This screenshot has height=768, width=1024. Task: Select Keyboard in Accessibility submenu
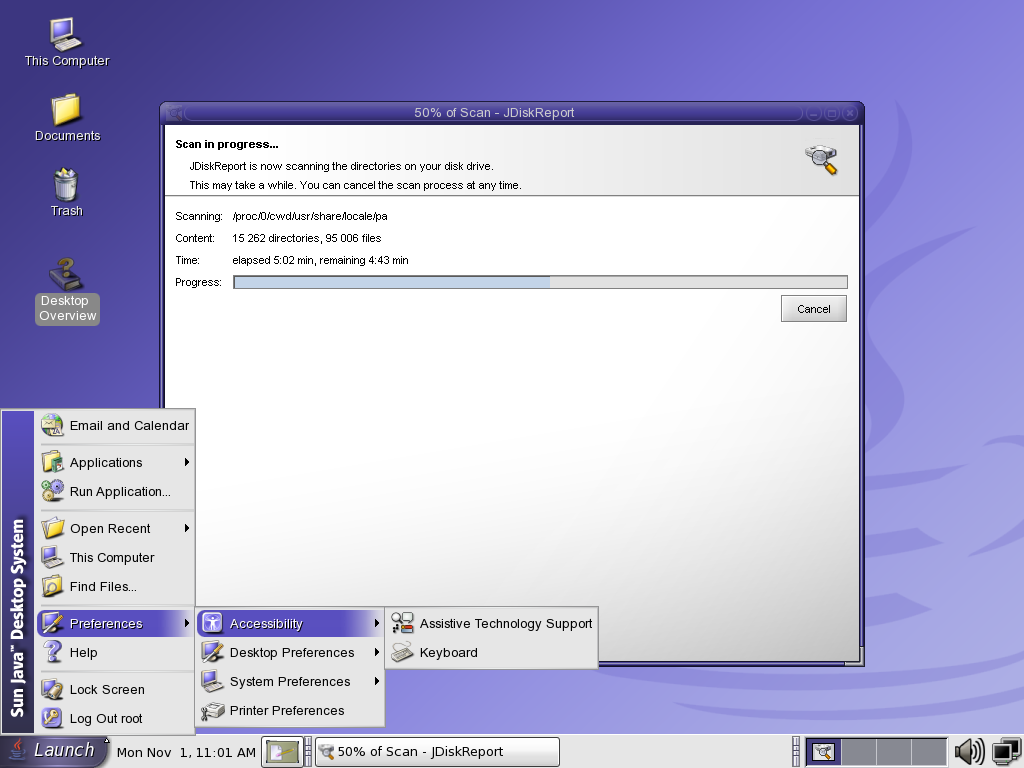click(491, 652)
